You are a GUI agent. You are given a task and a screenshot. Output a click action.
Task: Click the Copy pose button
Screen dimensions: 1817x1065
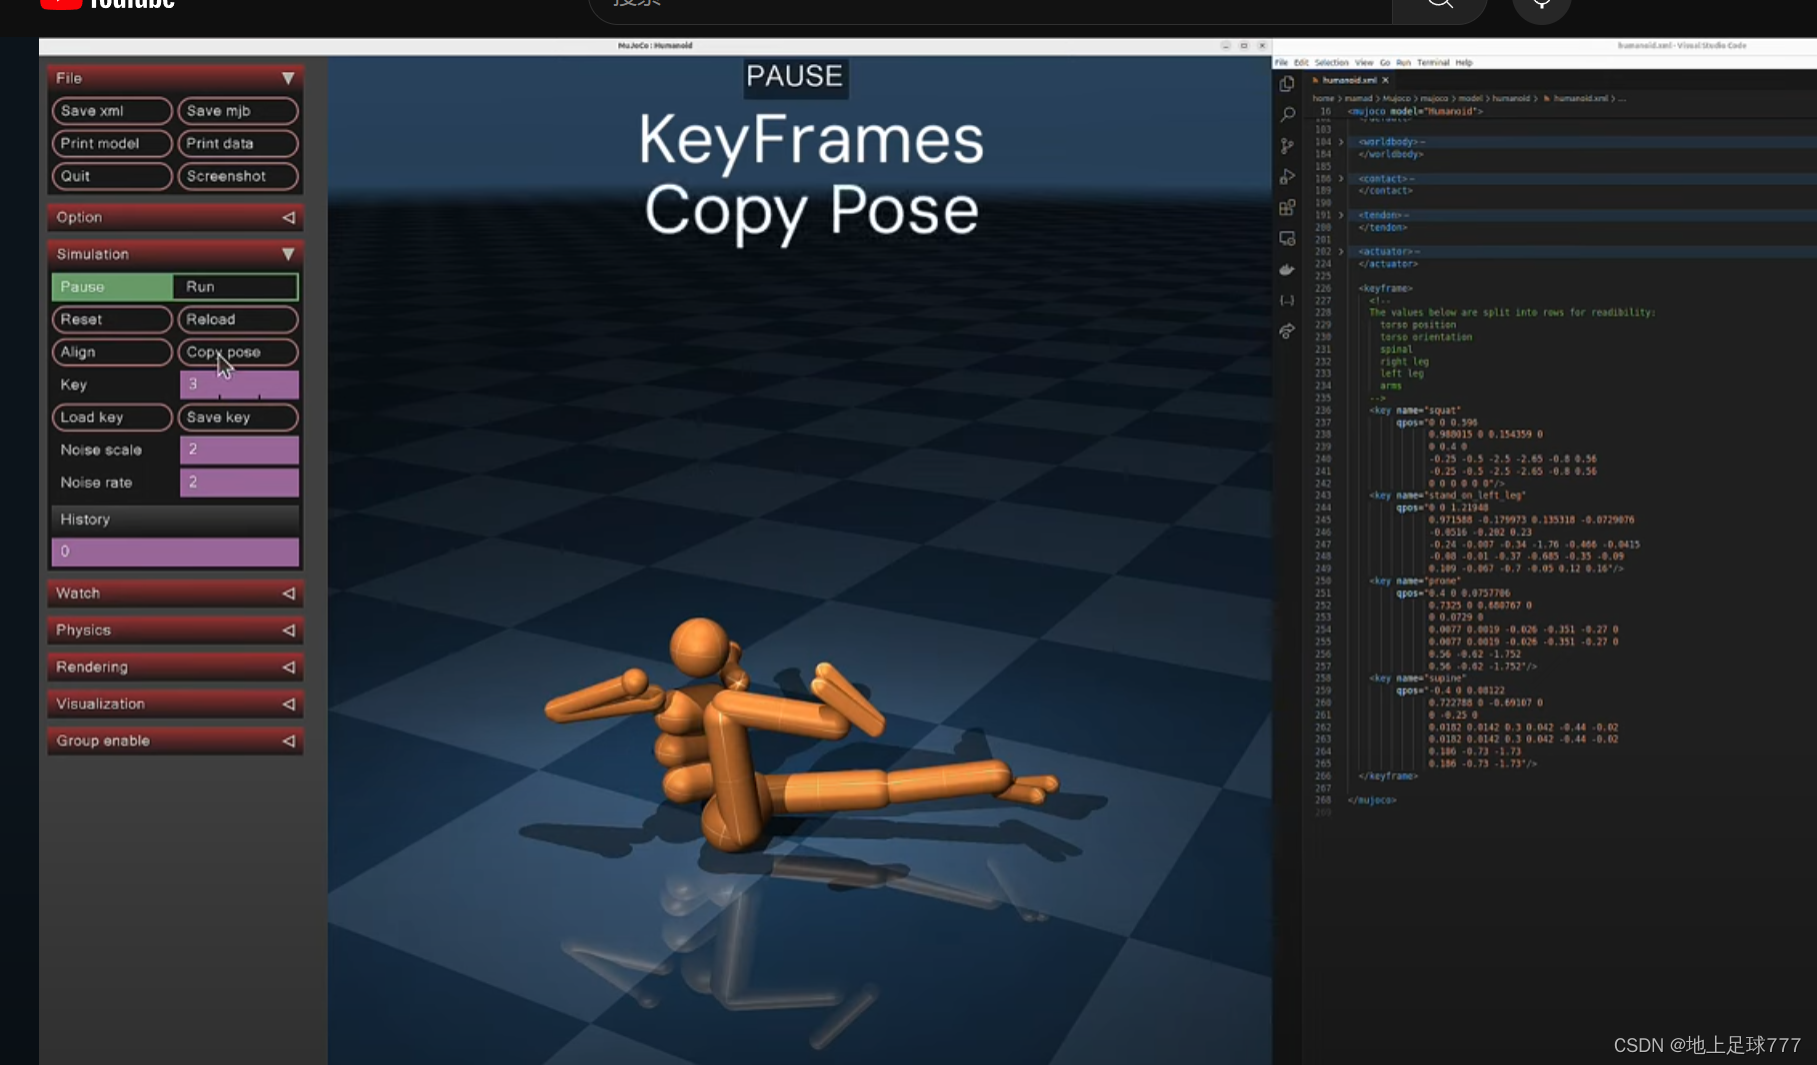tap(238, 352)
